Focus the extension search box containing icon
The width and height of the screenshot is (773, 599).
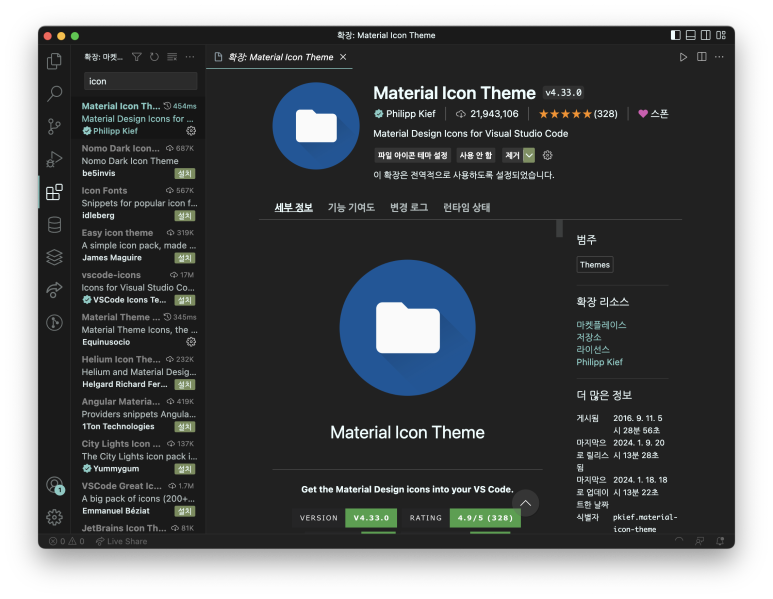pos(141,81)
